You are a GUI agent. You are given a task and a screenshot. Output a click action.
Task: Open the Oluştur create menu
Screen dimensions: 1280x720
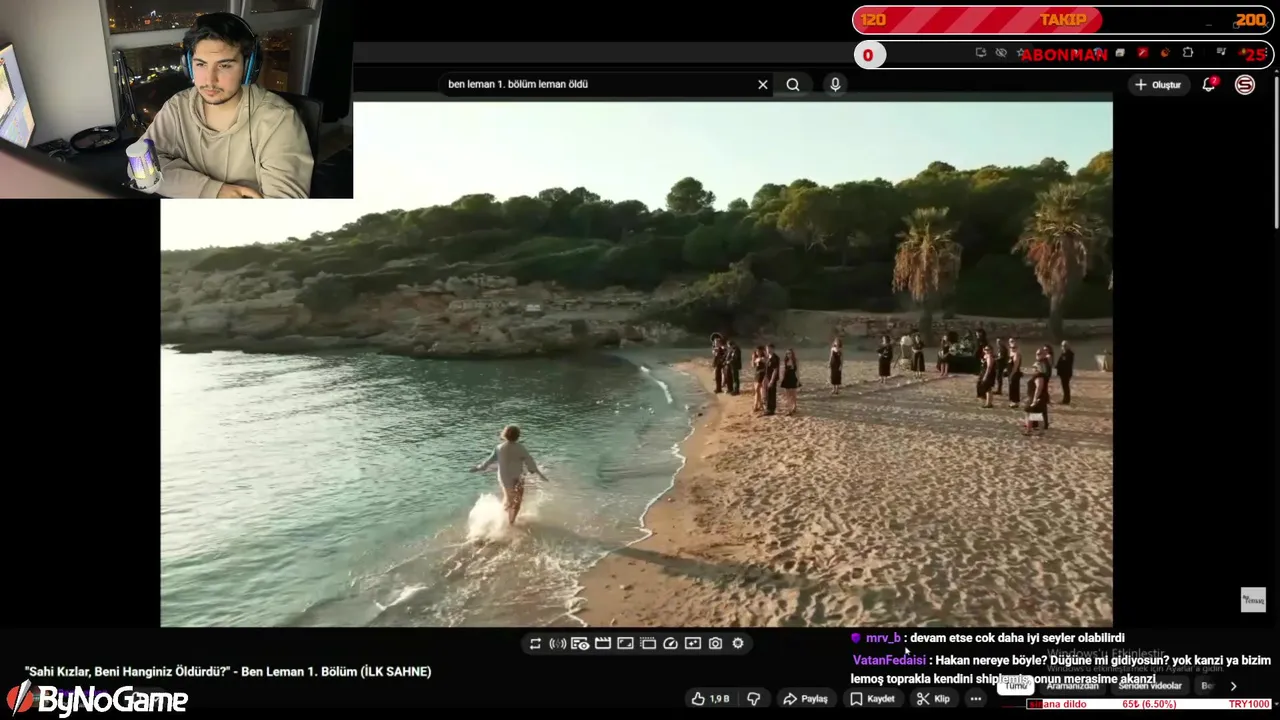click(x=1158, y=85)
